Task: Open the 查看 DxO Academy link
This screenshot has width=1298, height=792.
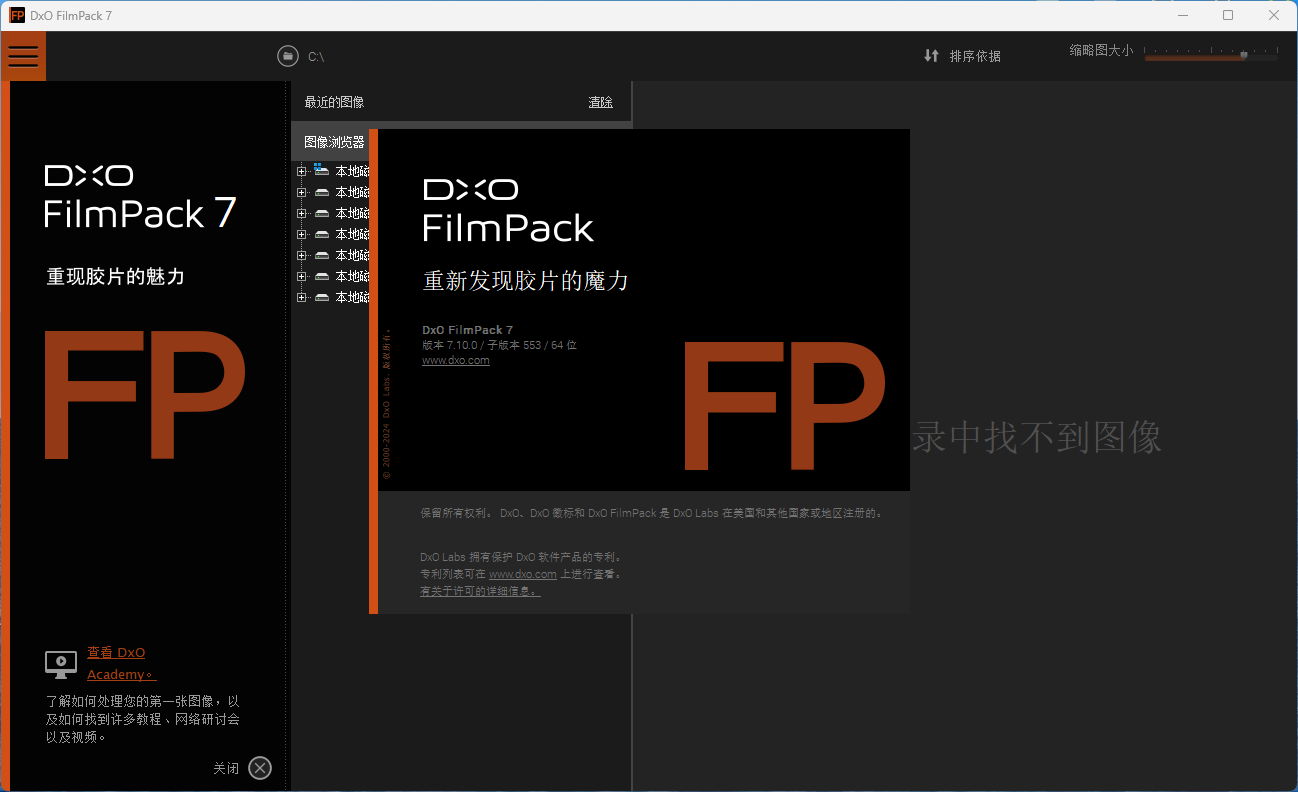Action: tap(121, 663)
